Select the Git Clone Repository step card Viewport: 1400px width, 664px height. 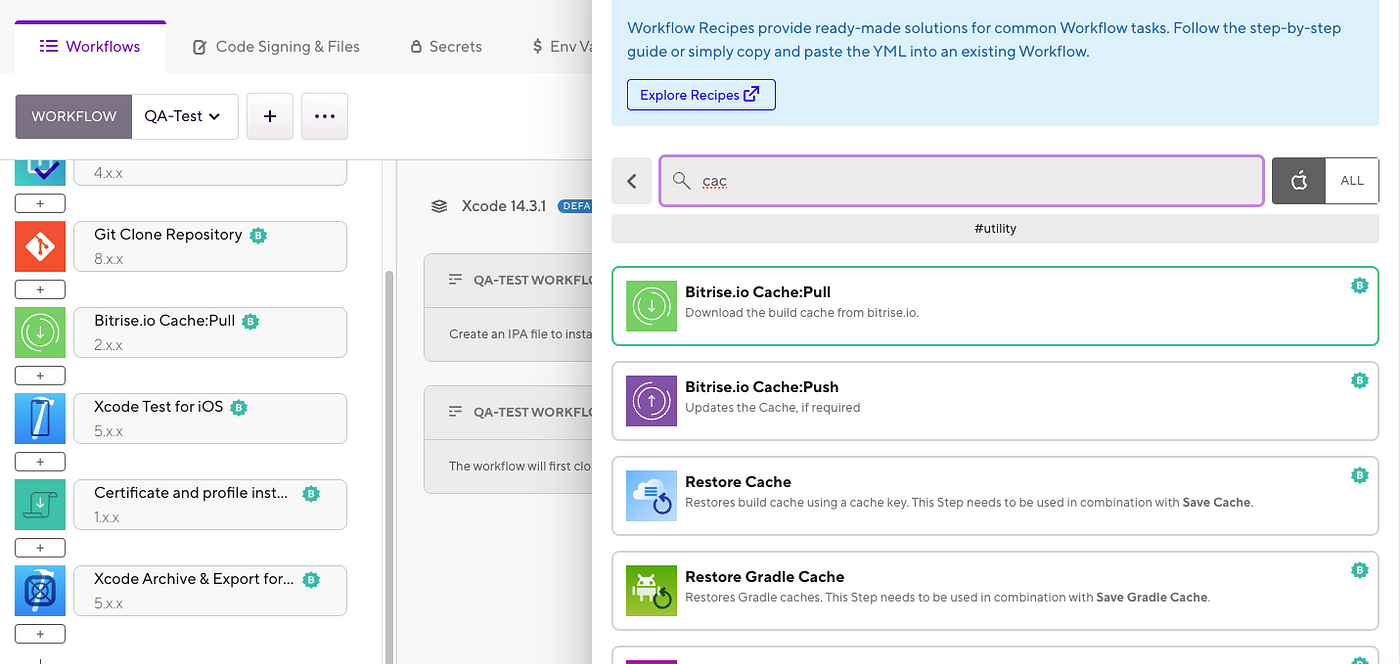(210, 246)
